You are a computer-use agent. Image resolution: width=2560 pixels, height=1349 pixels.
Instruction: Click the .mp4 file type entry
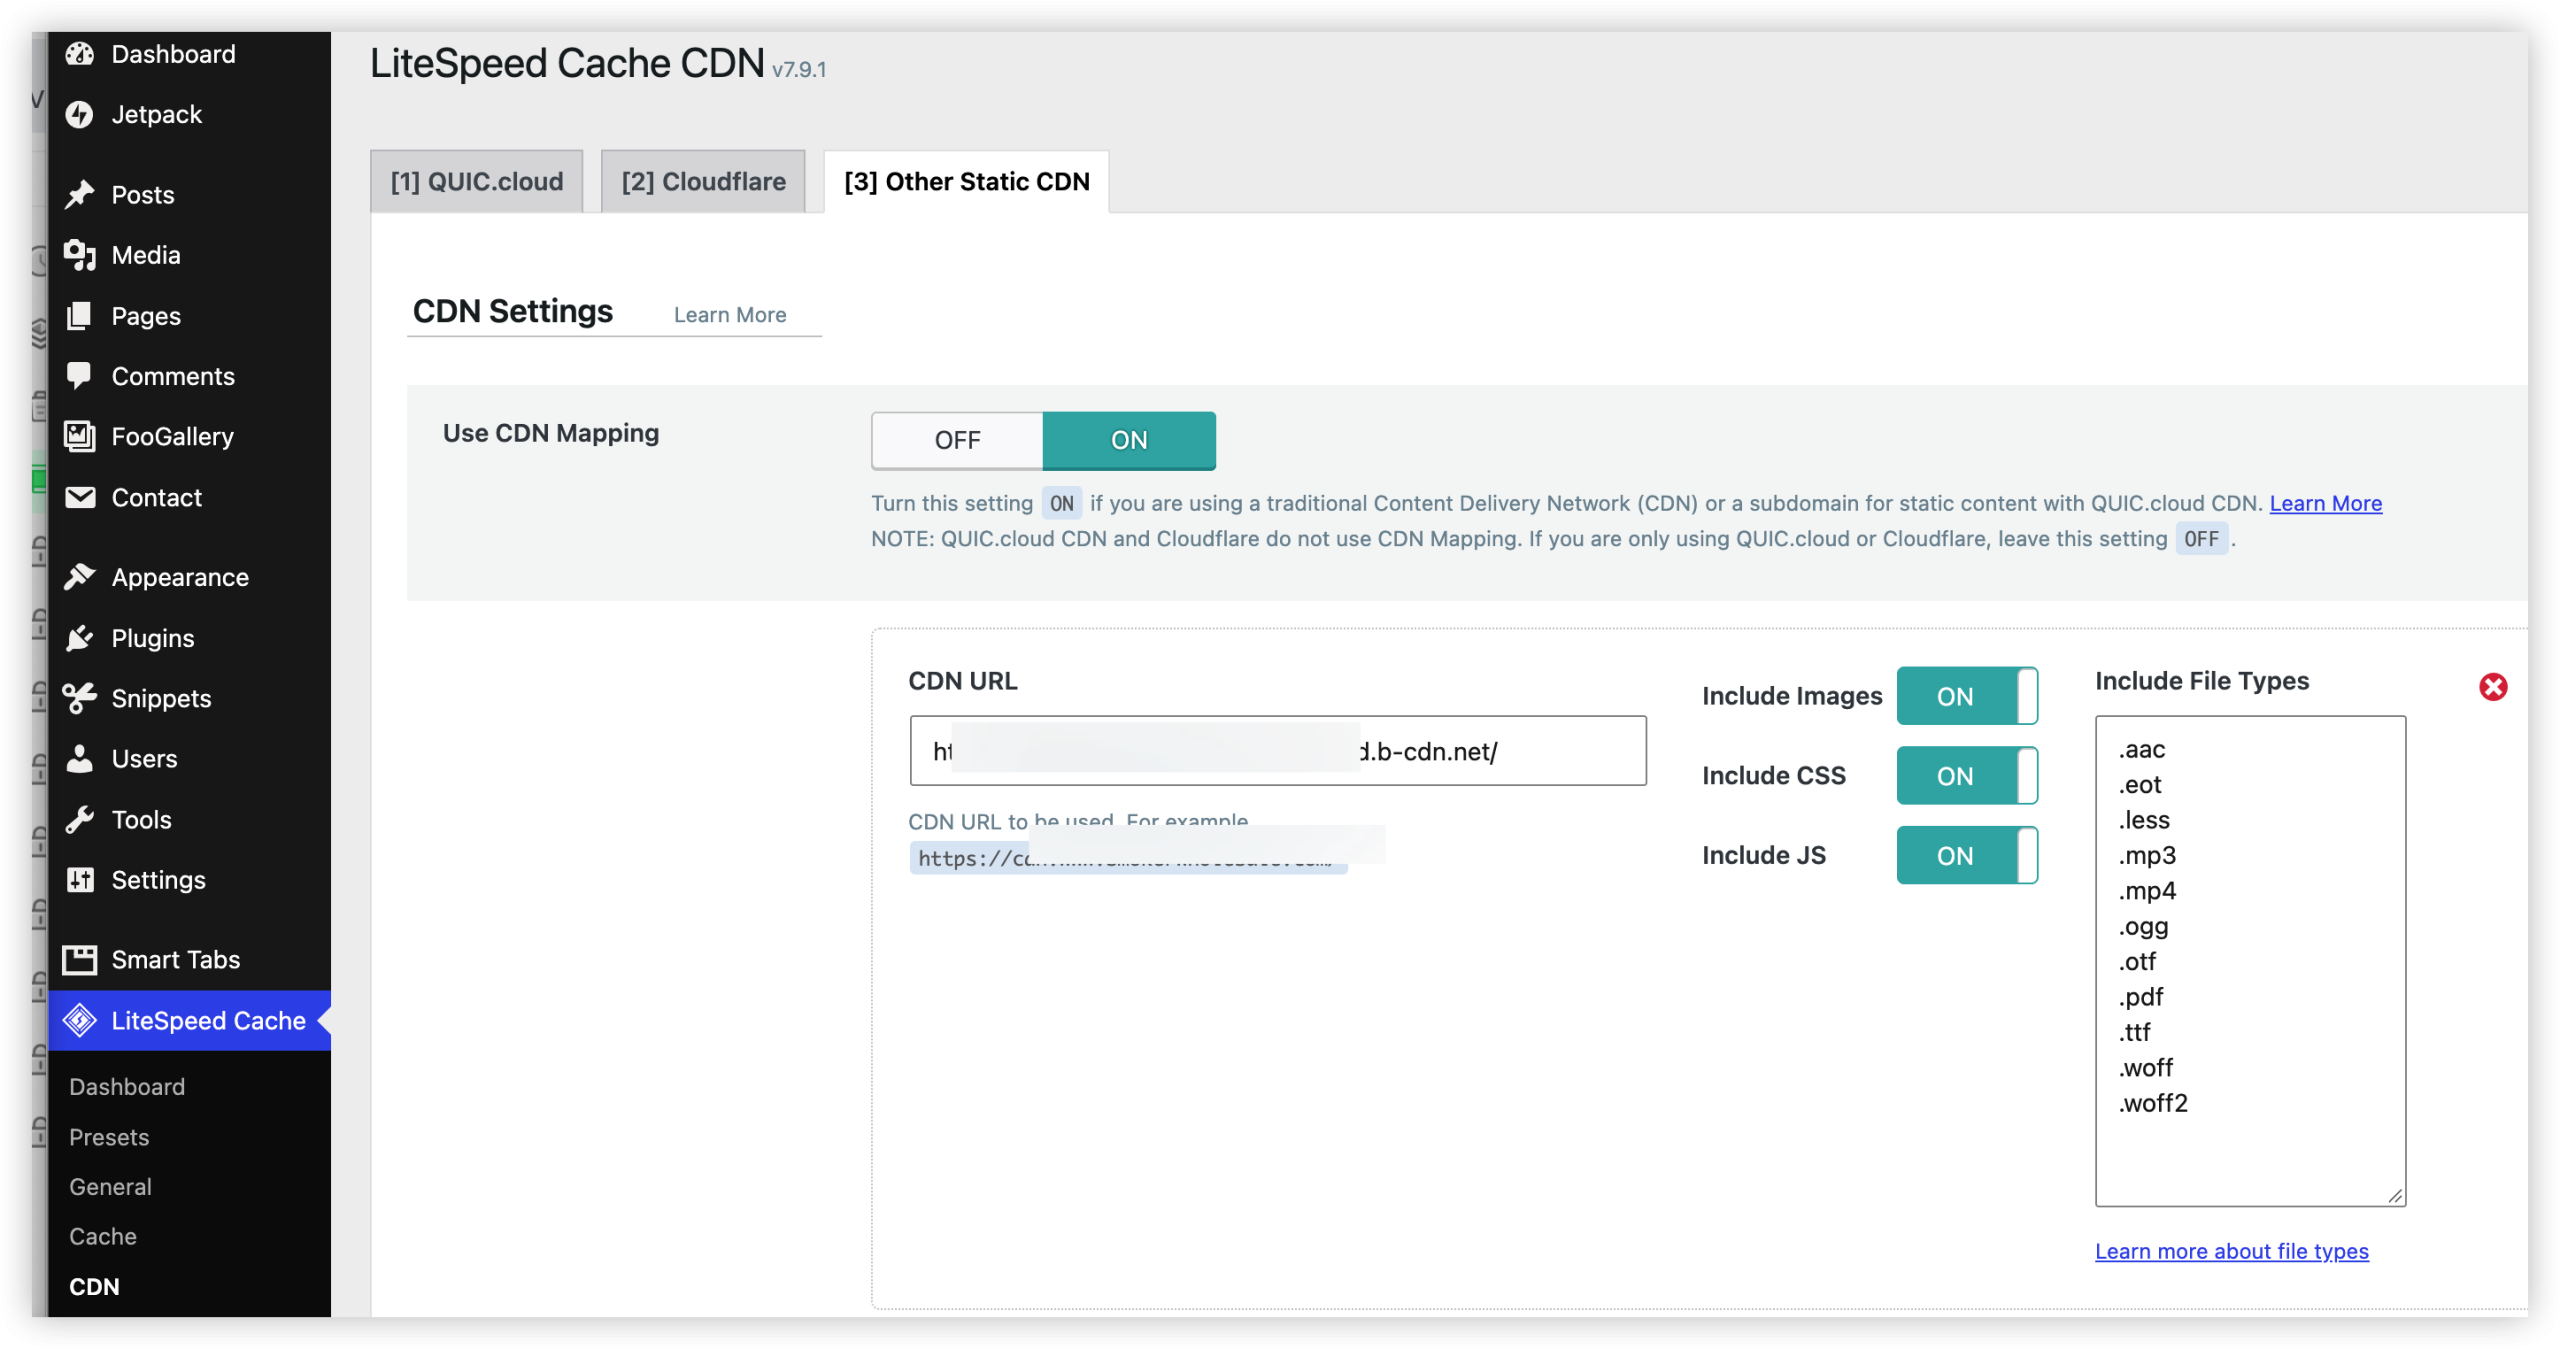pos(2146,891)
